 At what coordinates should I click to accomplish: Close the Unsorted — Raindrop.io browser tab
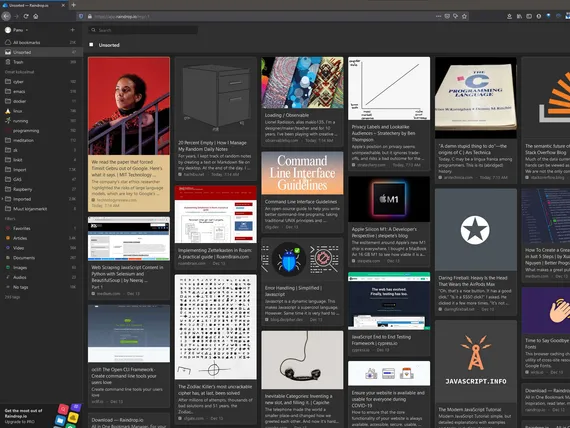[x=63, y=5]
